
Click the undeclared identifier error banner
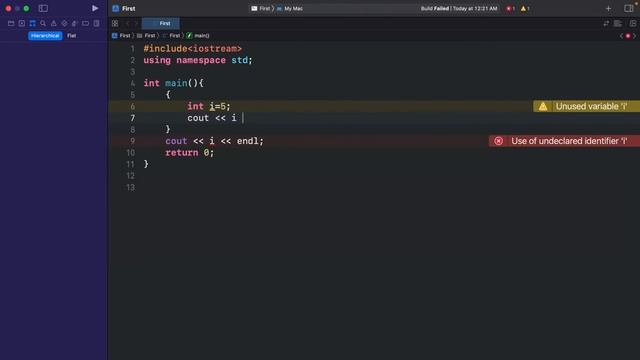coord(564,141)
